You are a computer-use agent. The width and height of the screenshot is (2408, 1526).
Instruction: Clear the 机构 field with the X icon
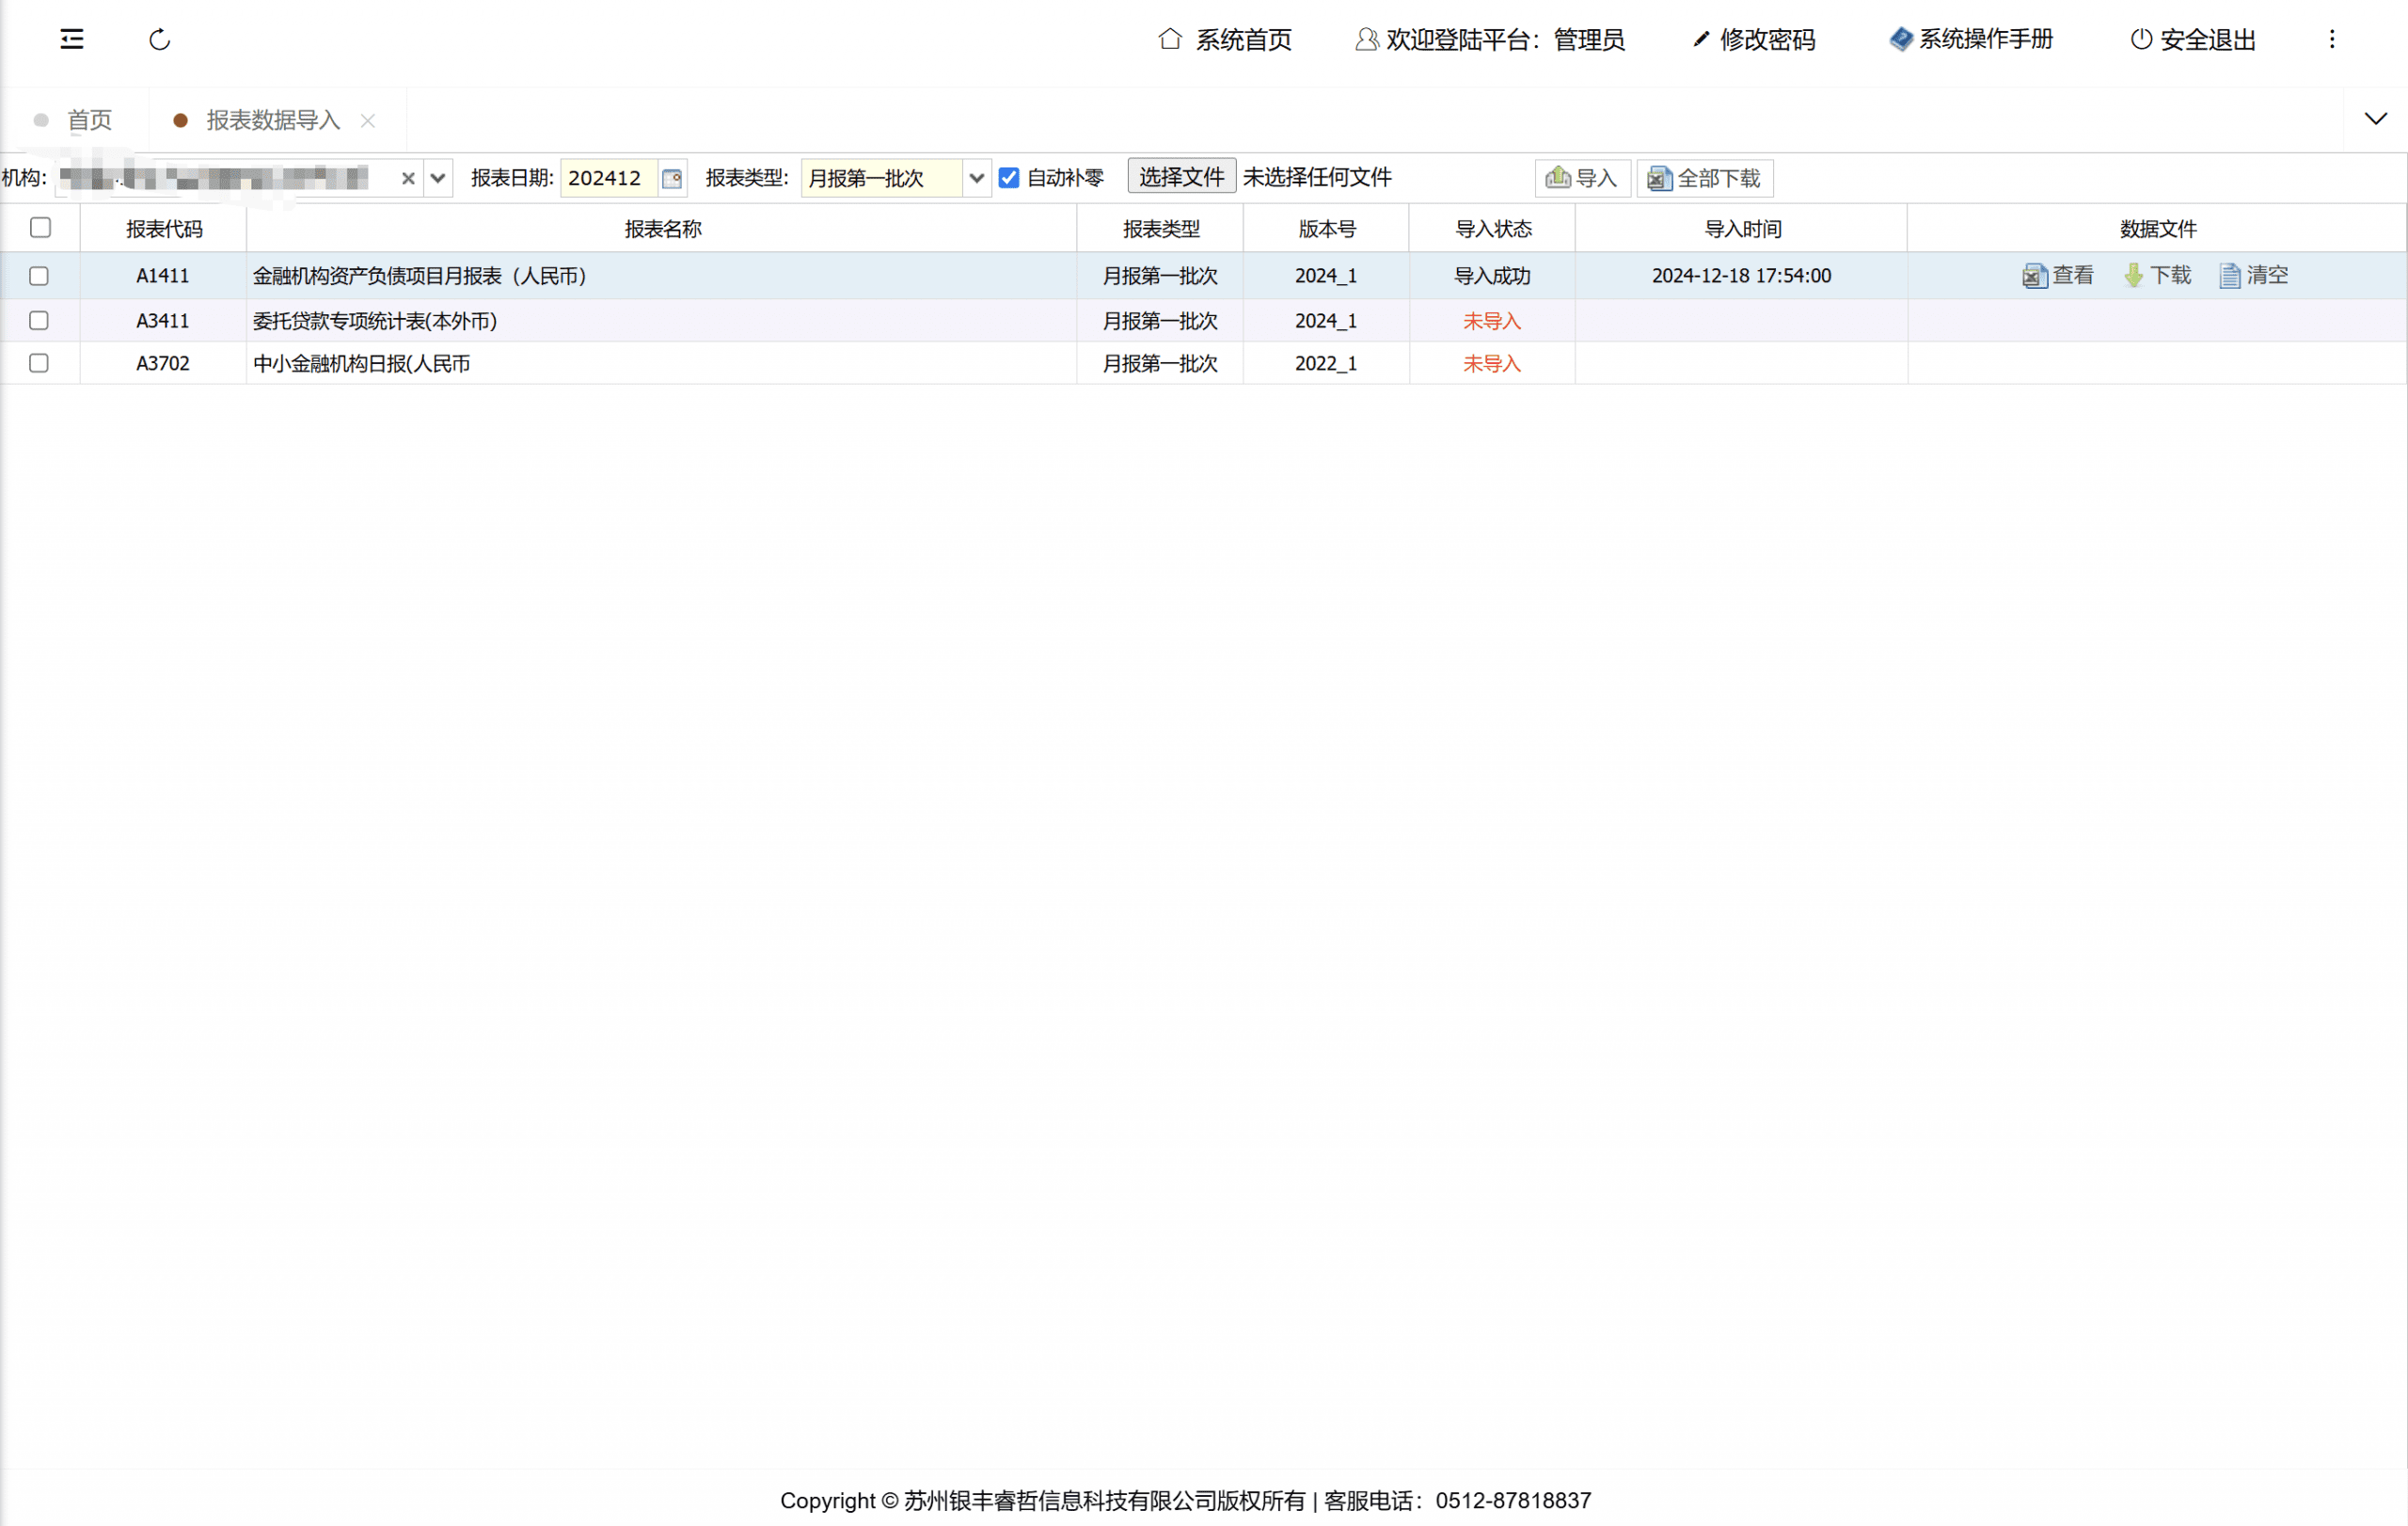(408, 178)
